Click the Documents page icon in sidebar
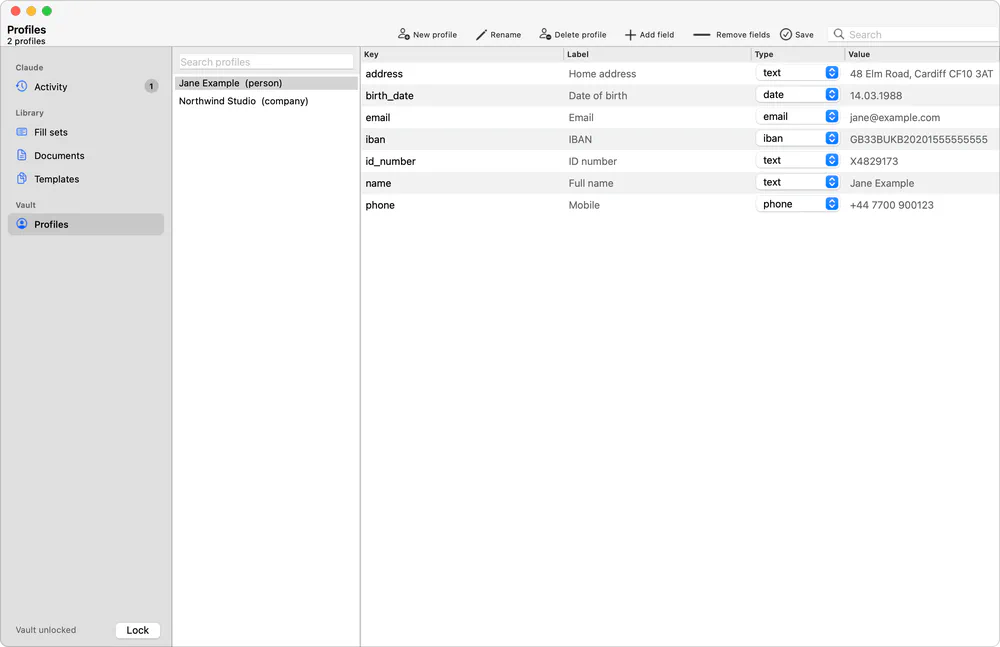 [x=22, y=155]
